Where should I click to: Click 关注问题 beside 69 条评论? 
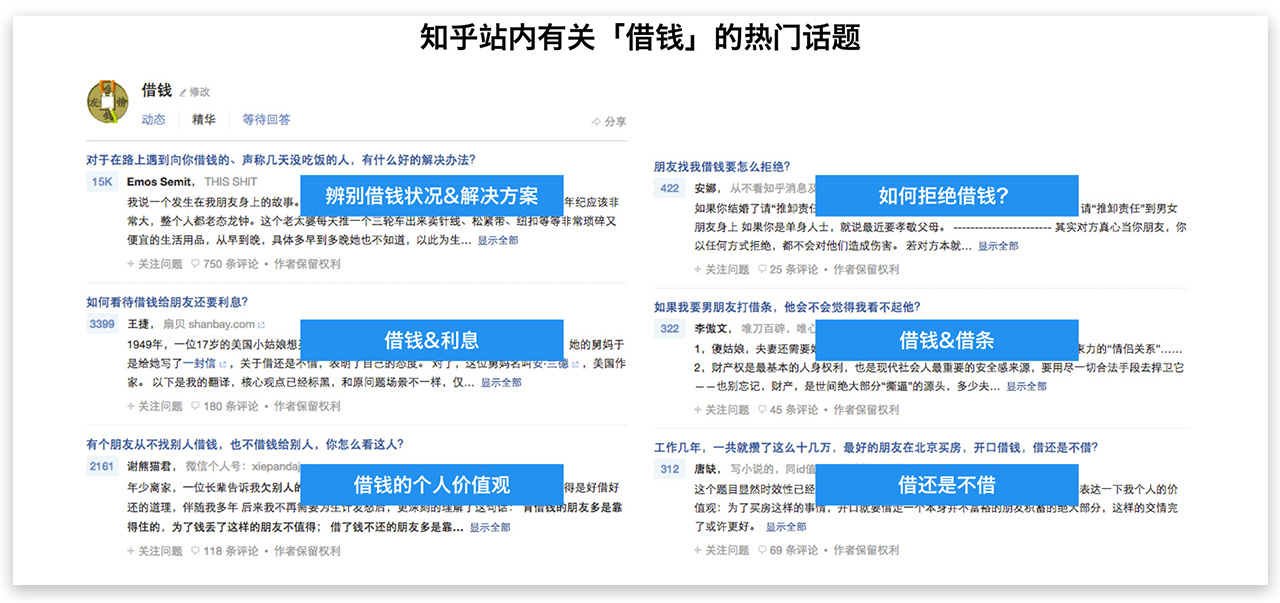722,550
